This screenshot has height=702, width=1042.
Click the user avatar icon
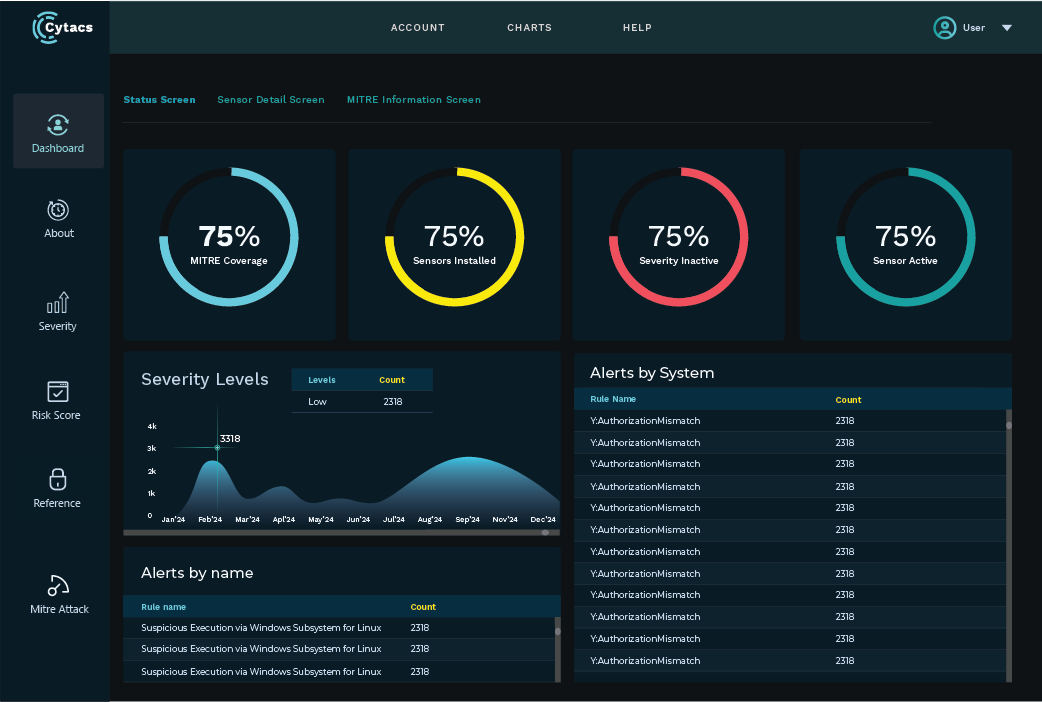pos(944,28)
